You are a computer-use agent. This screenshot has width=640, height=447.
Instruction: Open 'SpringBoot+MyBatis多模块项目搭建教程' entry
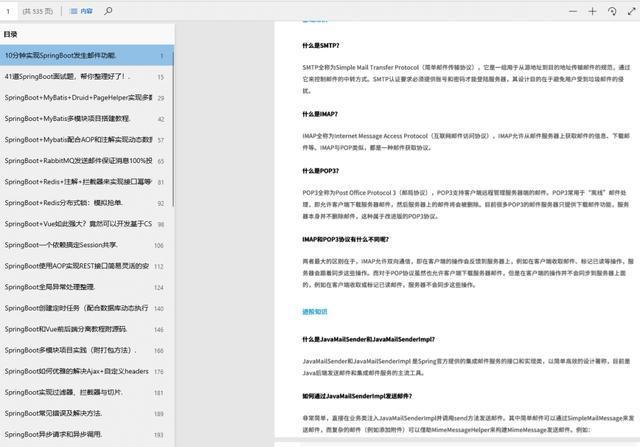pos(87,118)
